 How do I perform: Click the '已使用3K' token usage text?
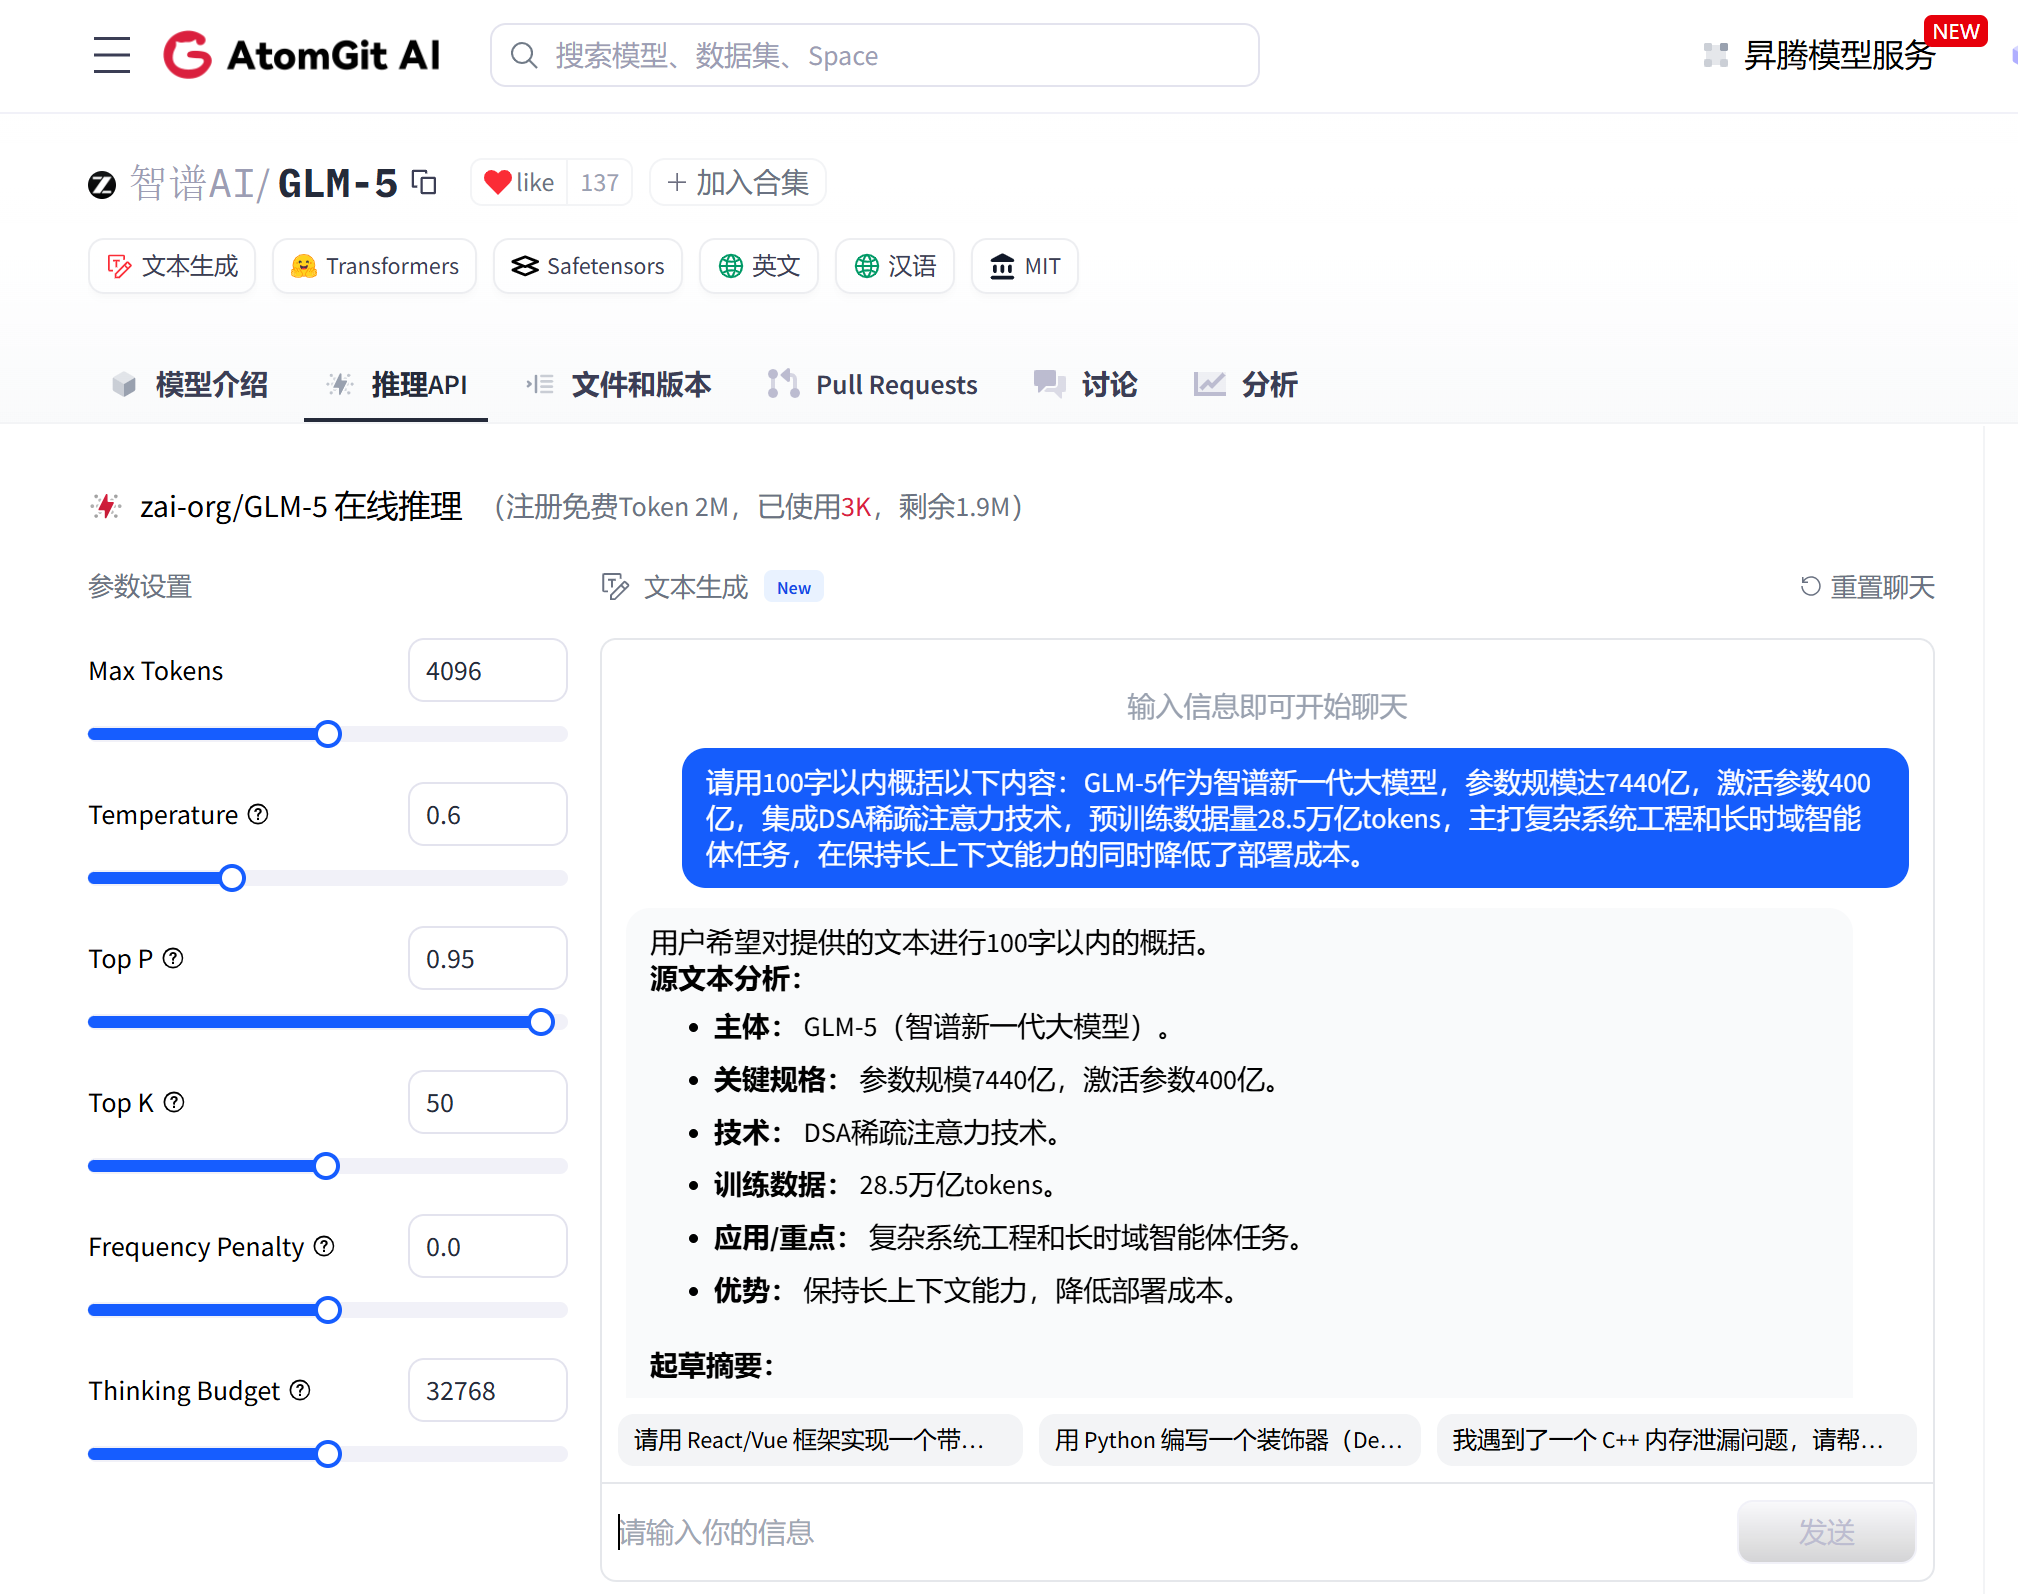[815, 507]
